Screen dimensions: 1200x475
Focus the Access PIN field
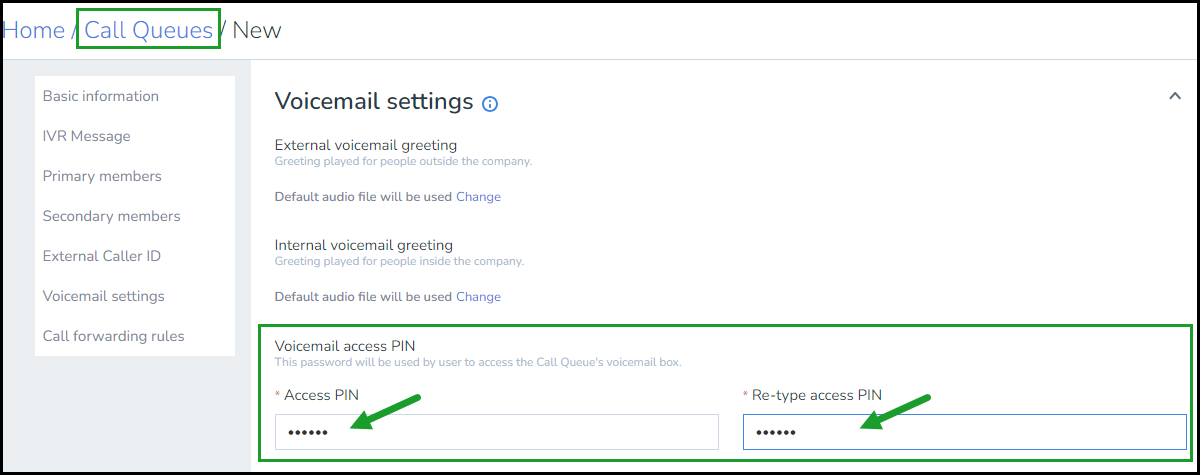point(497,432)
